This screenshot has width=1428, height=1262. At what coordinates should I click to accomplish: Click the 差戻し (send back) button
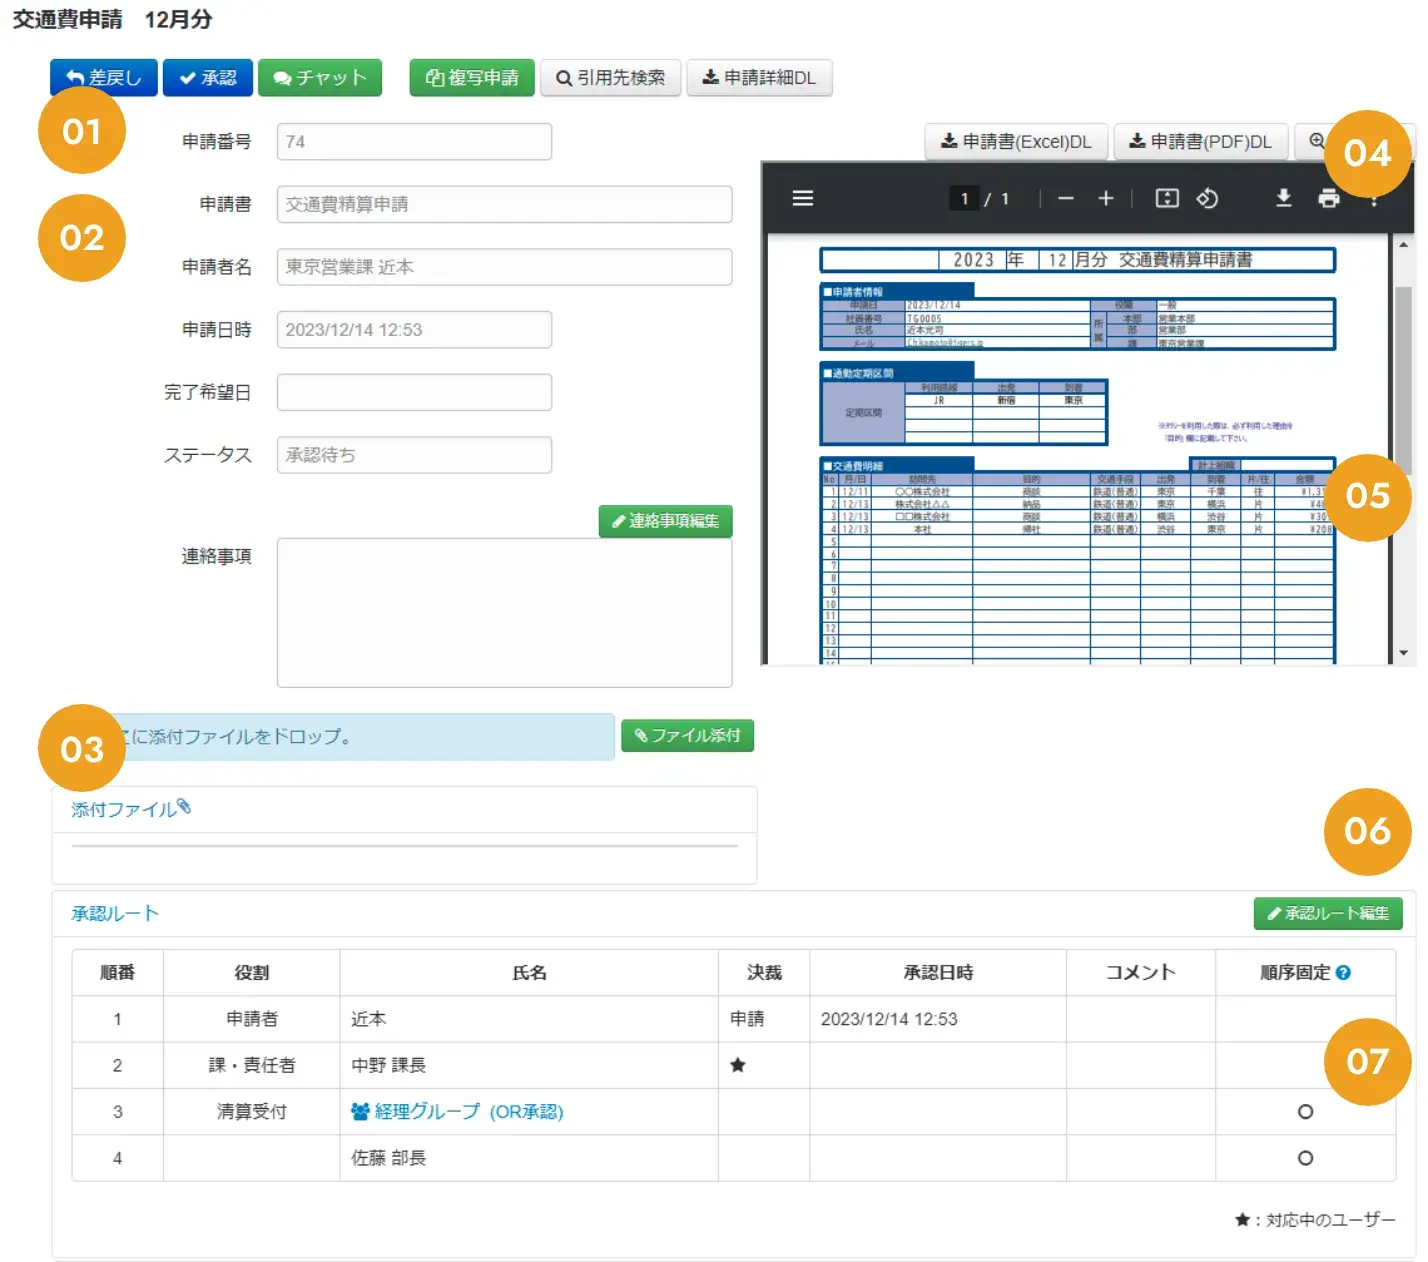[x=104, y=78]
